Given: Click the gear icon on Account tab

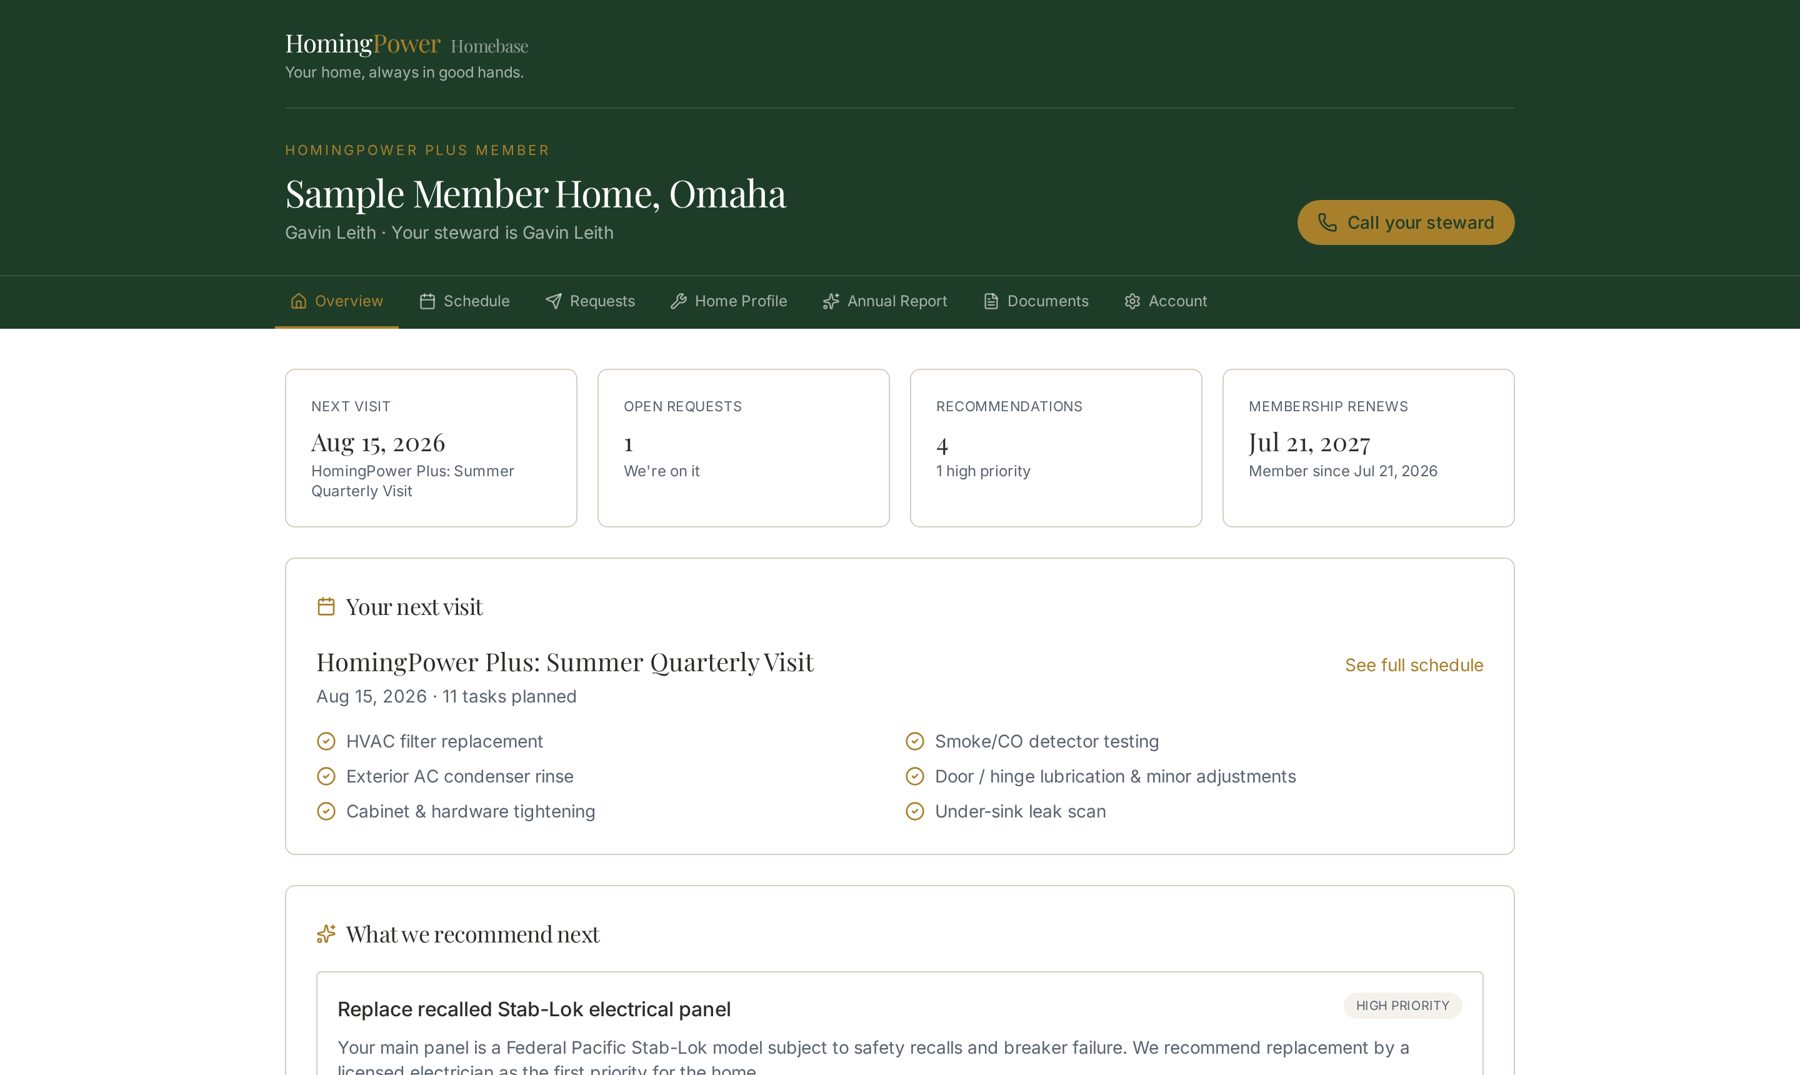Looking at the screenshot, I should [x=1132, y=301].
